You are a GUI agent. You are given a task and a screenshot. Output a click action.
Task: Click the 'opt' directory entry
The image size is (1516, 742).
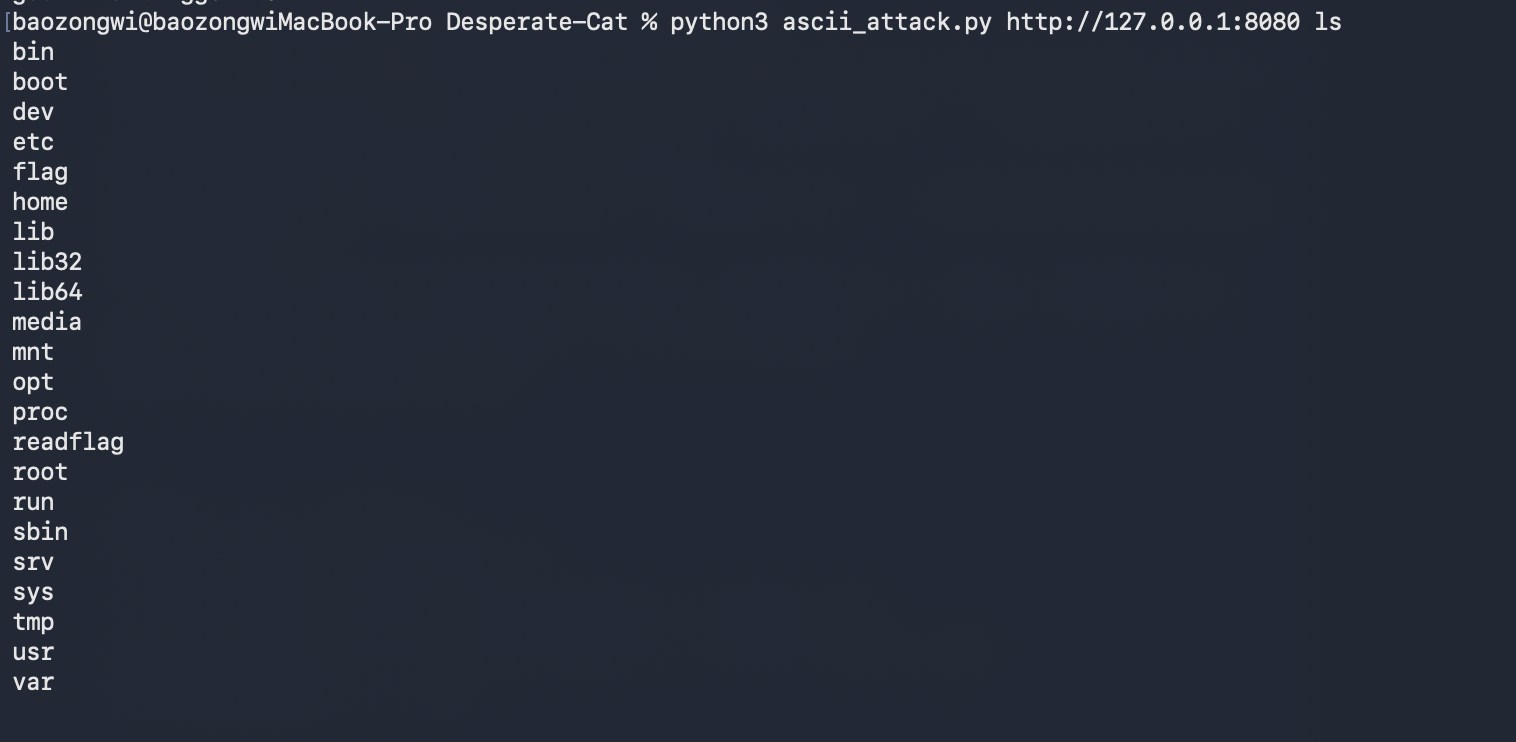click(33, 382)
